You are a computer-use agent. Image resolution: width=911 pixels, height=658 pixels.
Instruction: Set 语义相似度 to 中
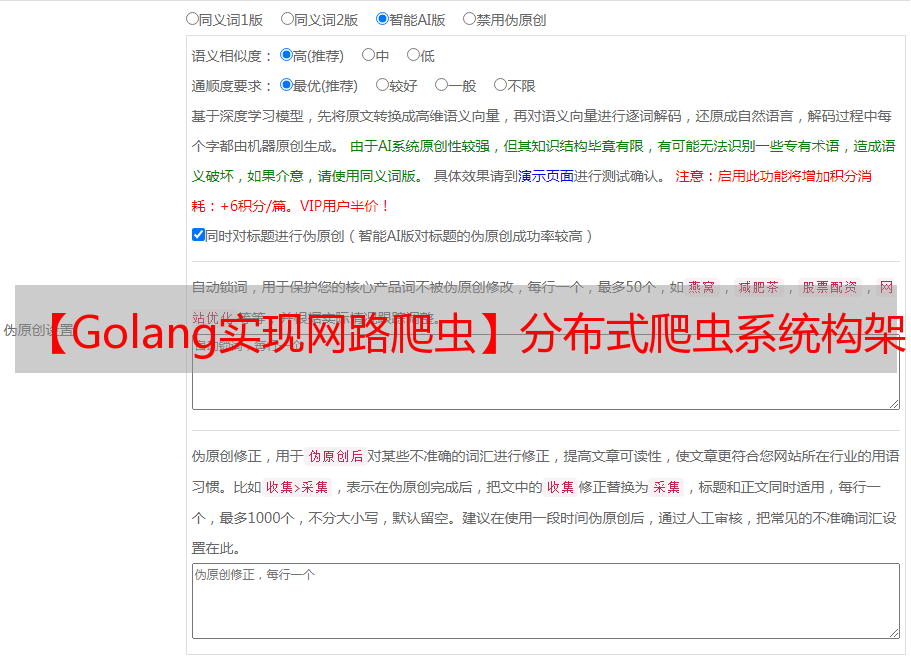coord(368,55)
